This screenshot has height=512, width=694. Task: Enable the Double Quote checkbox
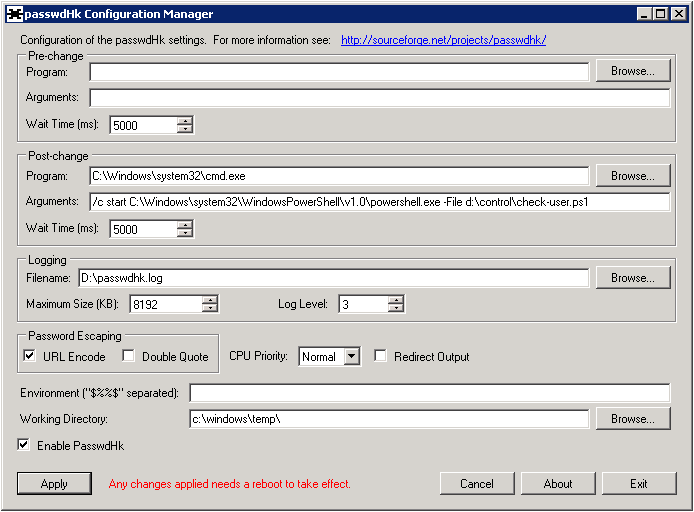click(x=128, y=356)
